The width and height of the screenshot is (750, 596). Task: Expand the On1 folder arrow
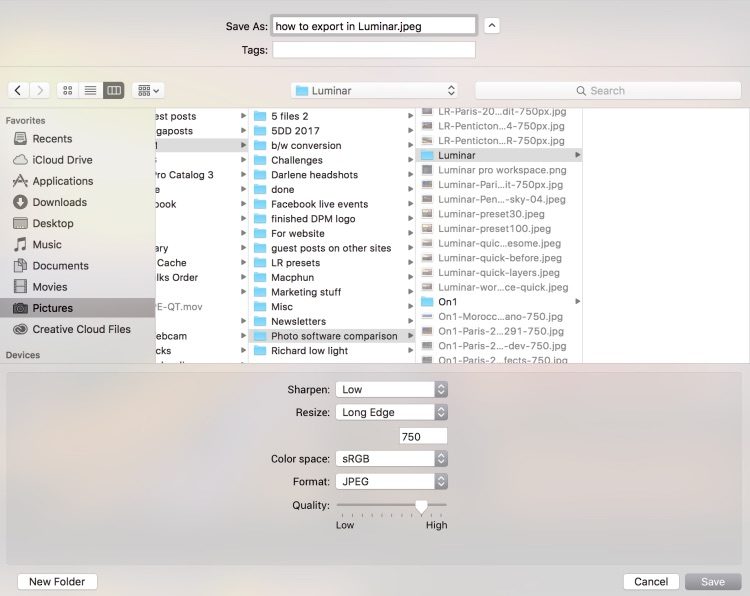coord(578,301)
